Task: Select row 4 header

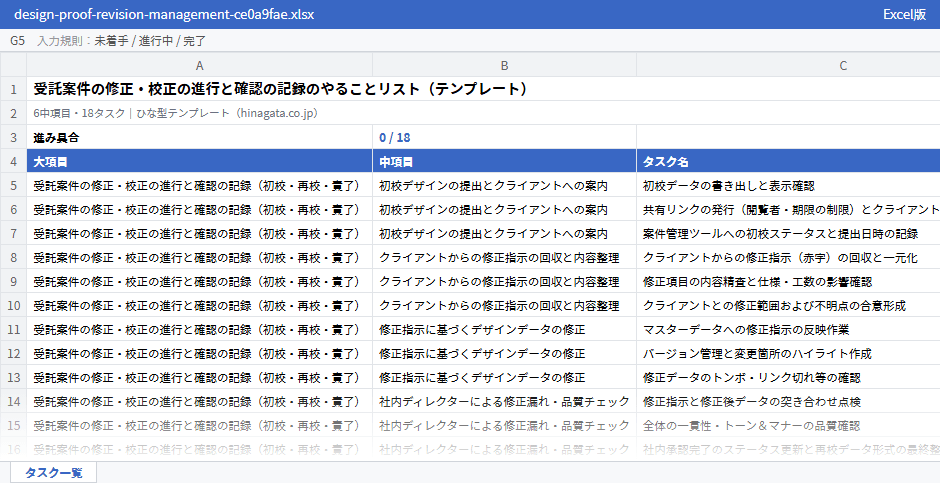Action: click(13, 162)
